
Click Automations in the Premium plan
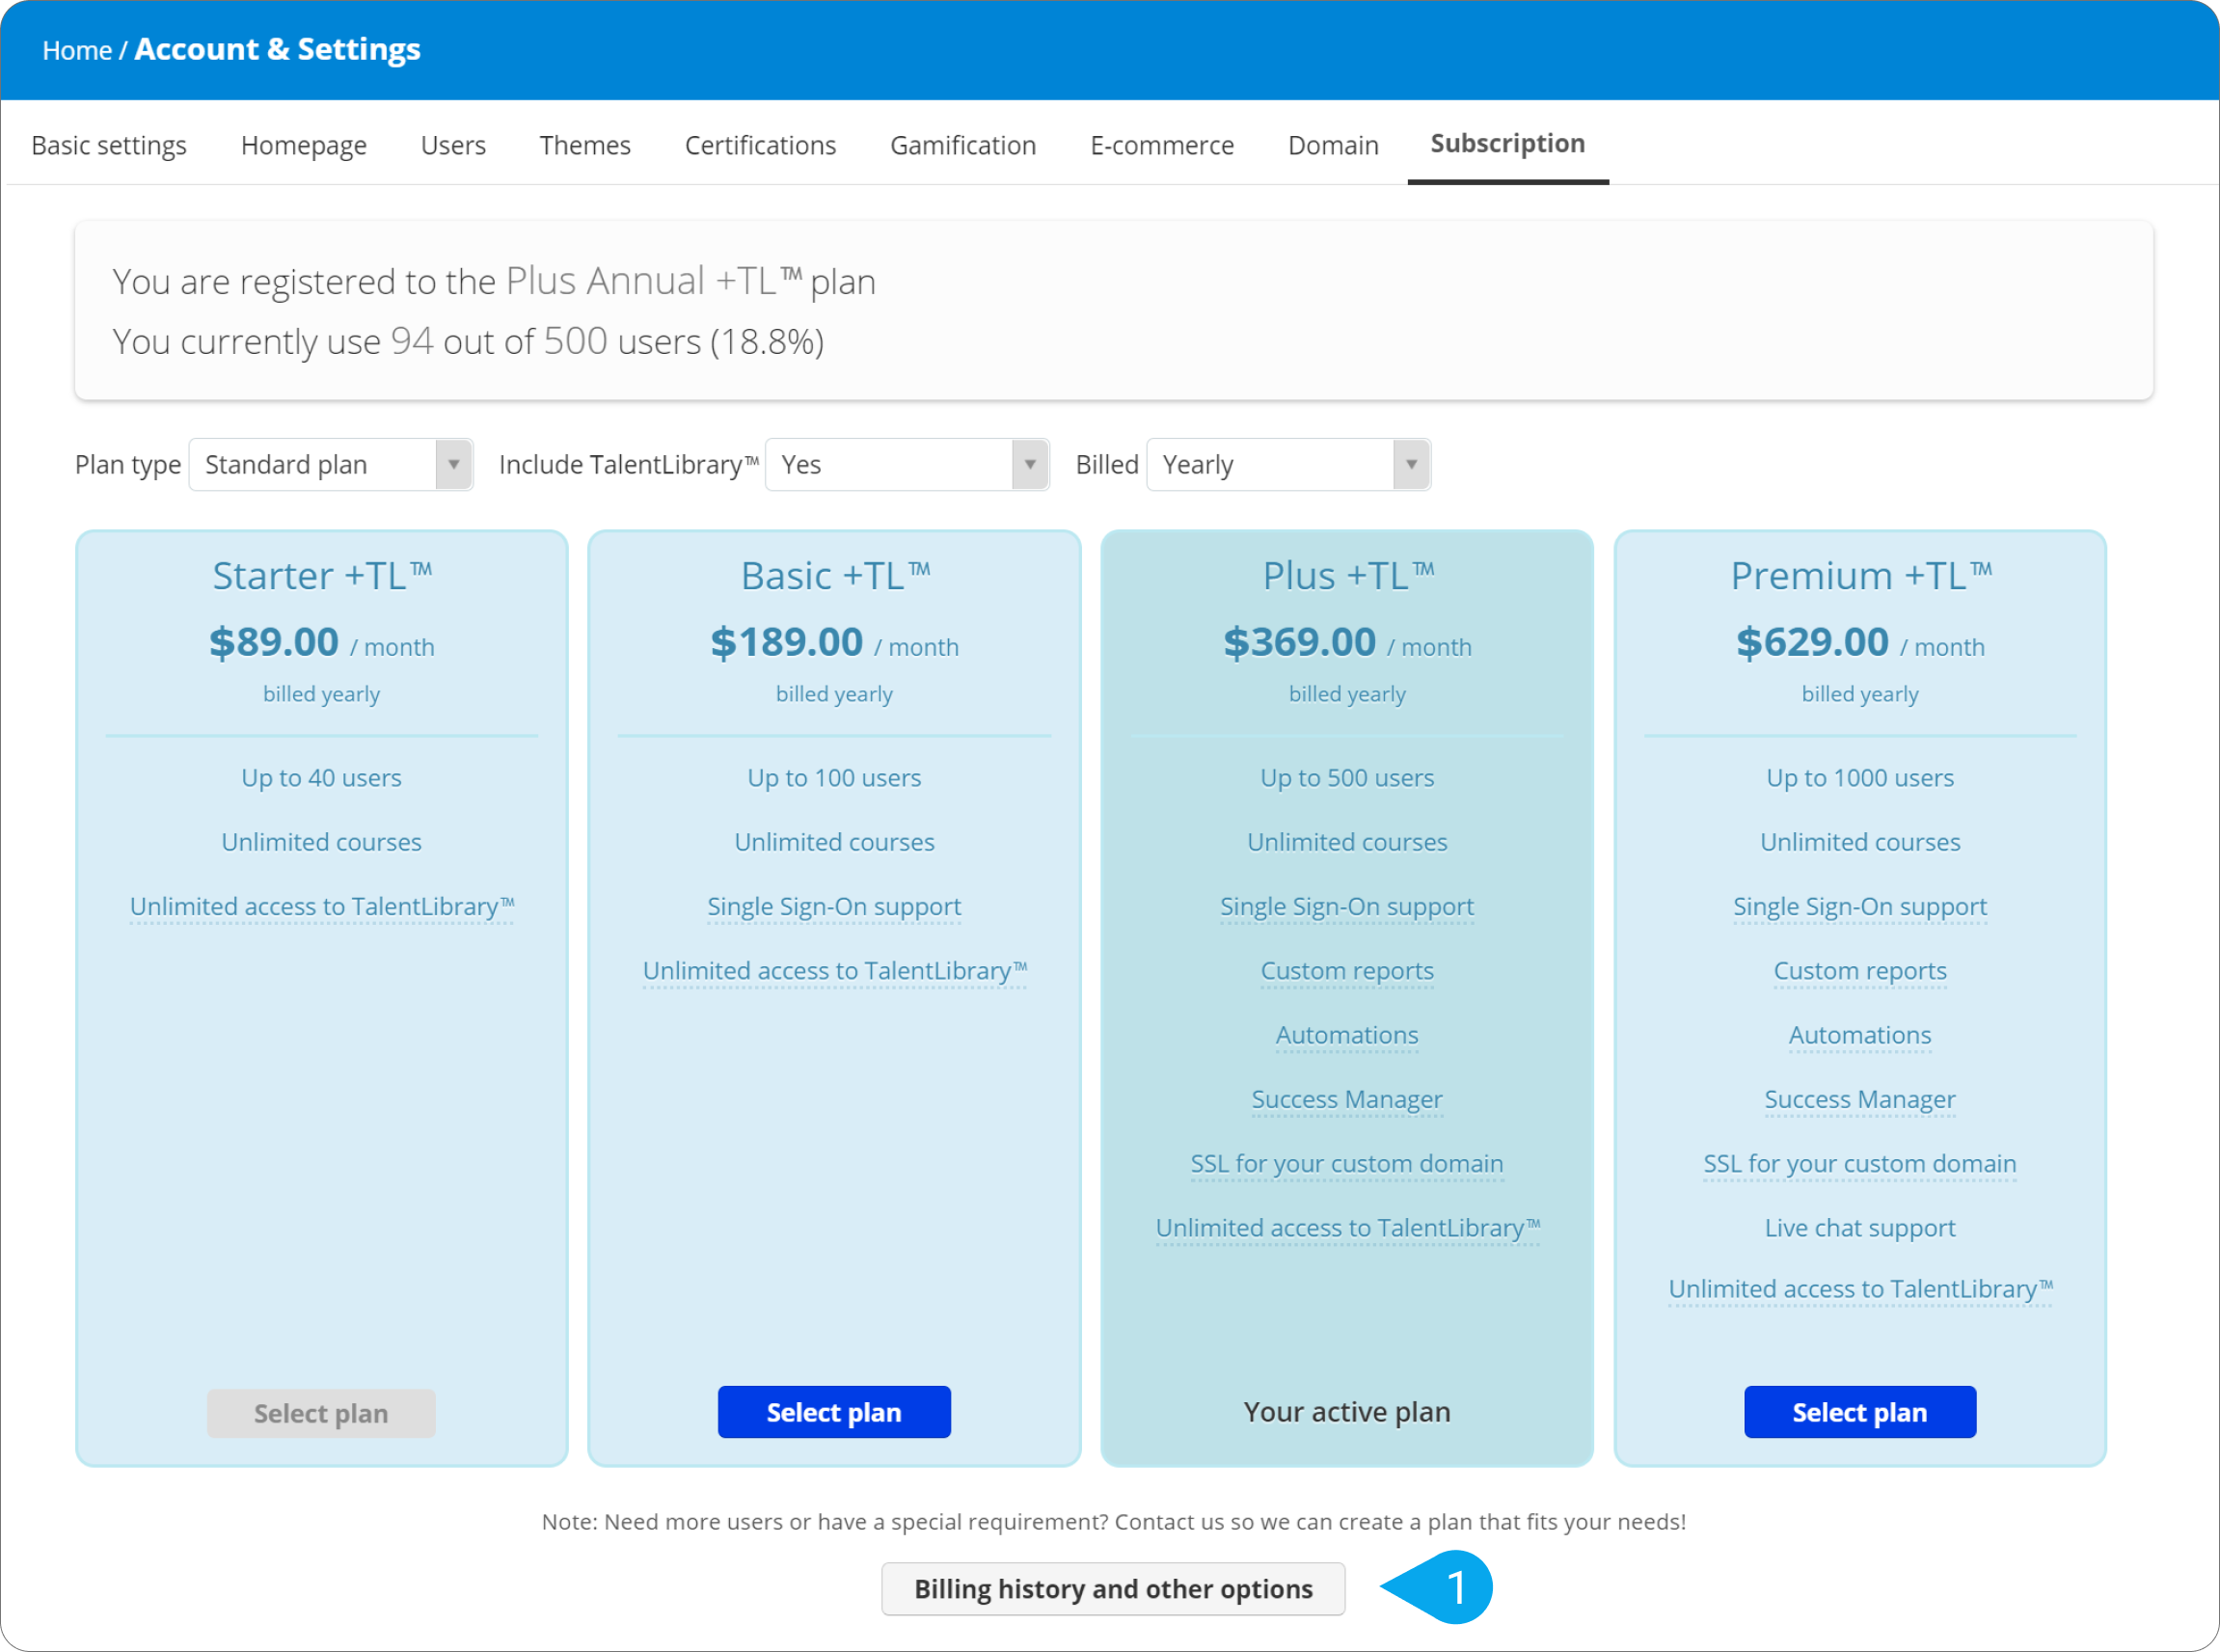click(1860, 1035)
